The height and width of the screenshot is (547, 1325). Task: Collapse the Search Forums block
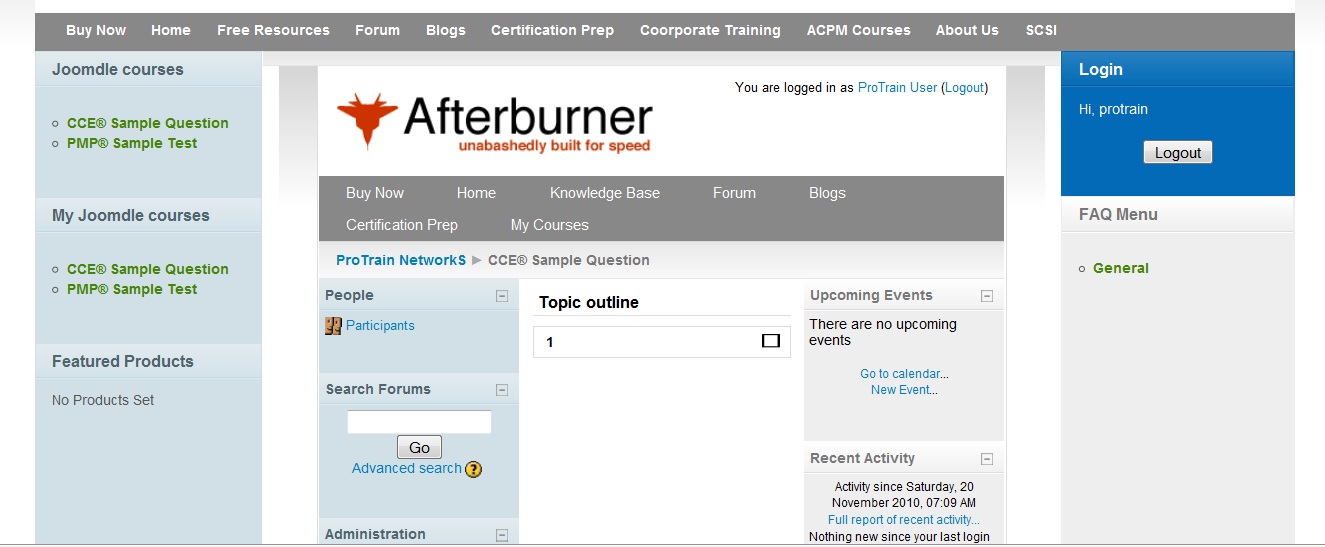[502, 390]
